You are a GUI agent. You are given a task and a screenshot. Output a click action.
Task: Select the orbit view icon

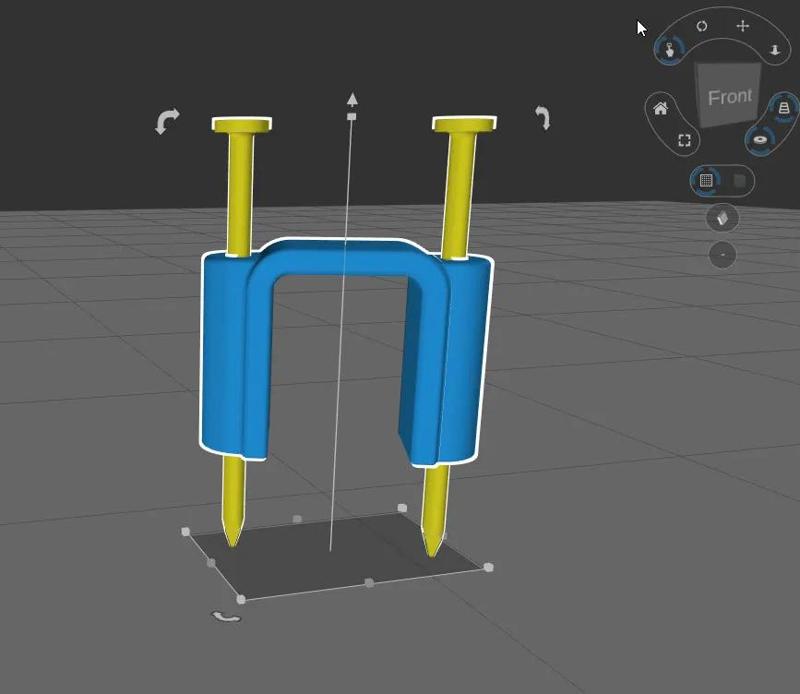click(702, 25)
